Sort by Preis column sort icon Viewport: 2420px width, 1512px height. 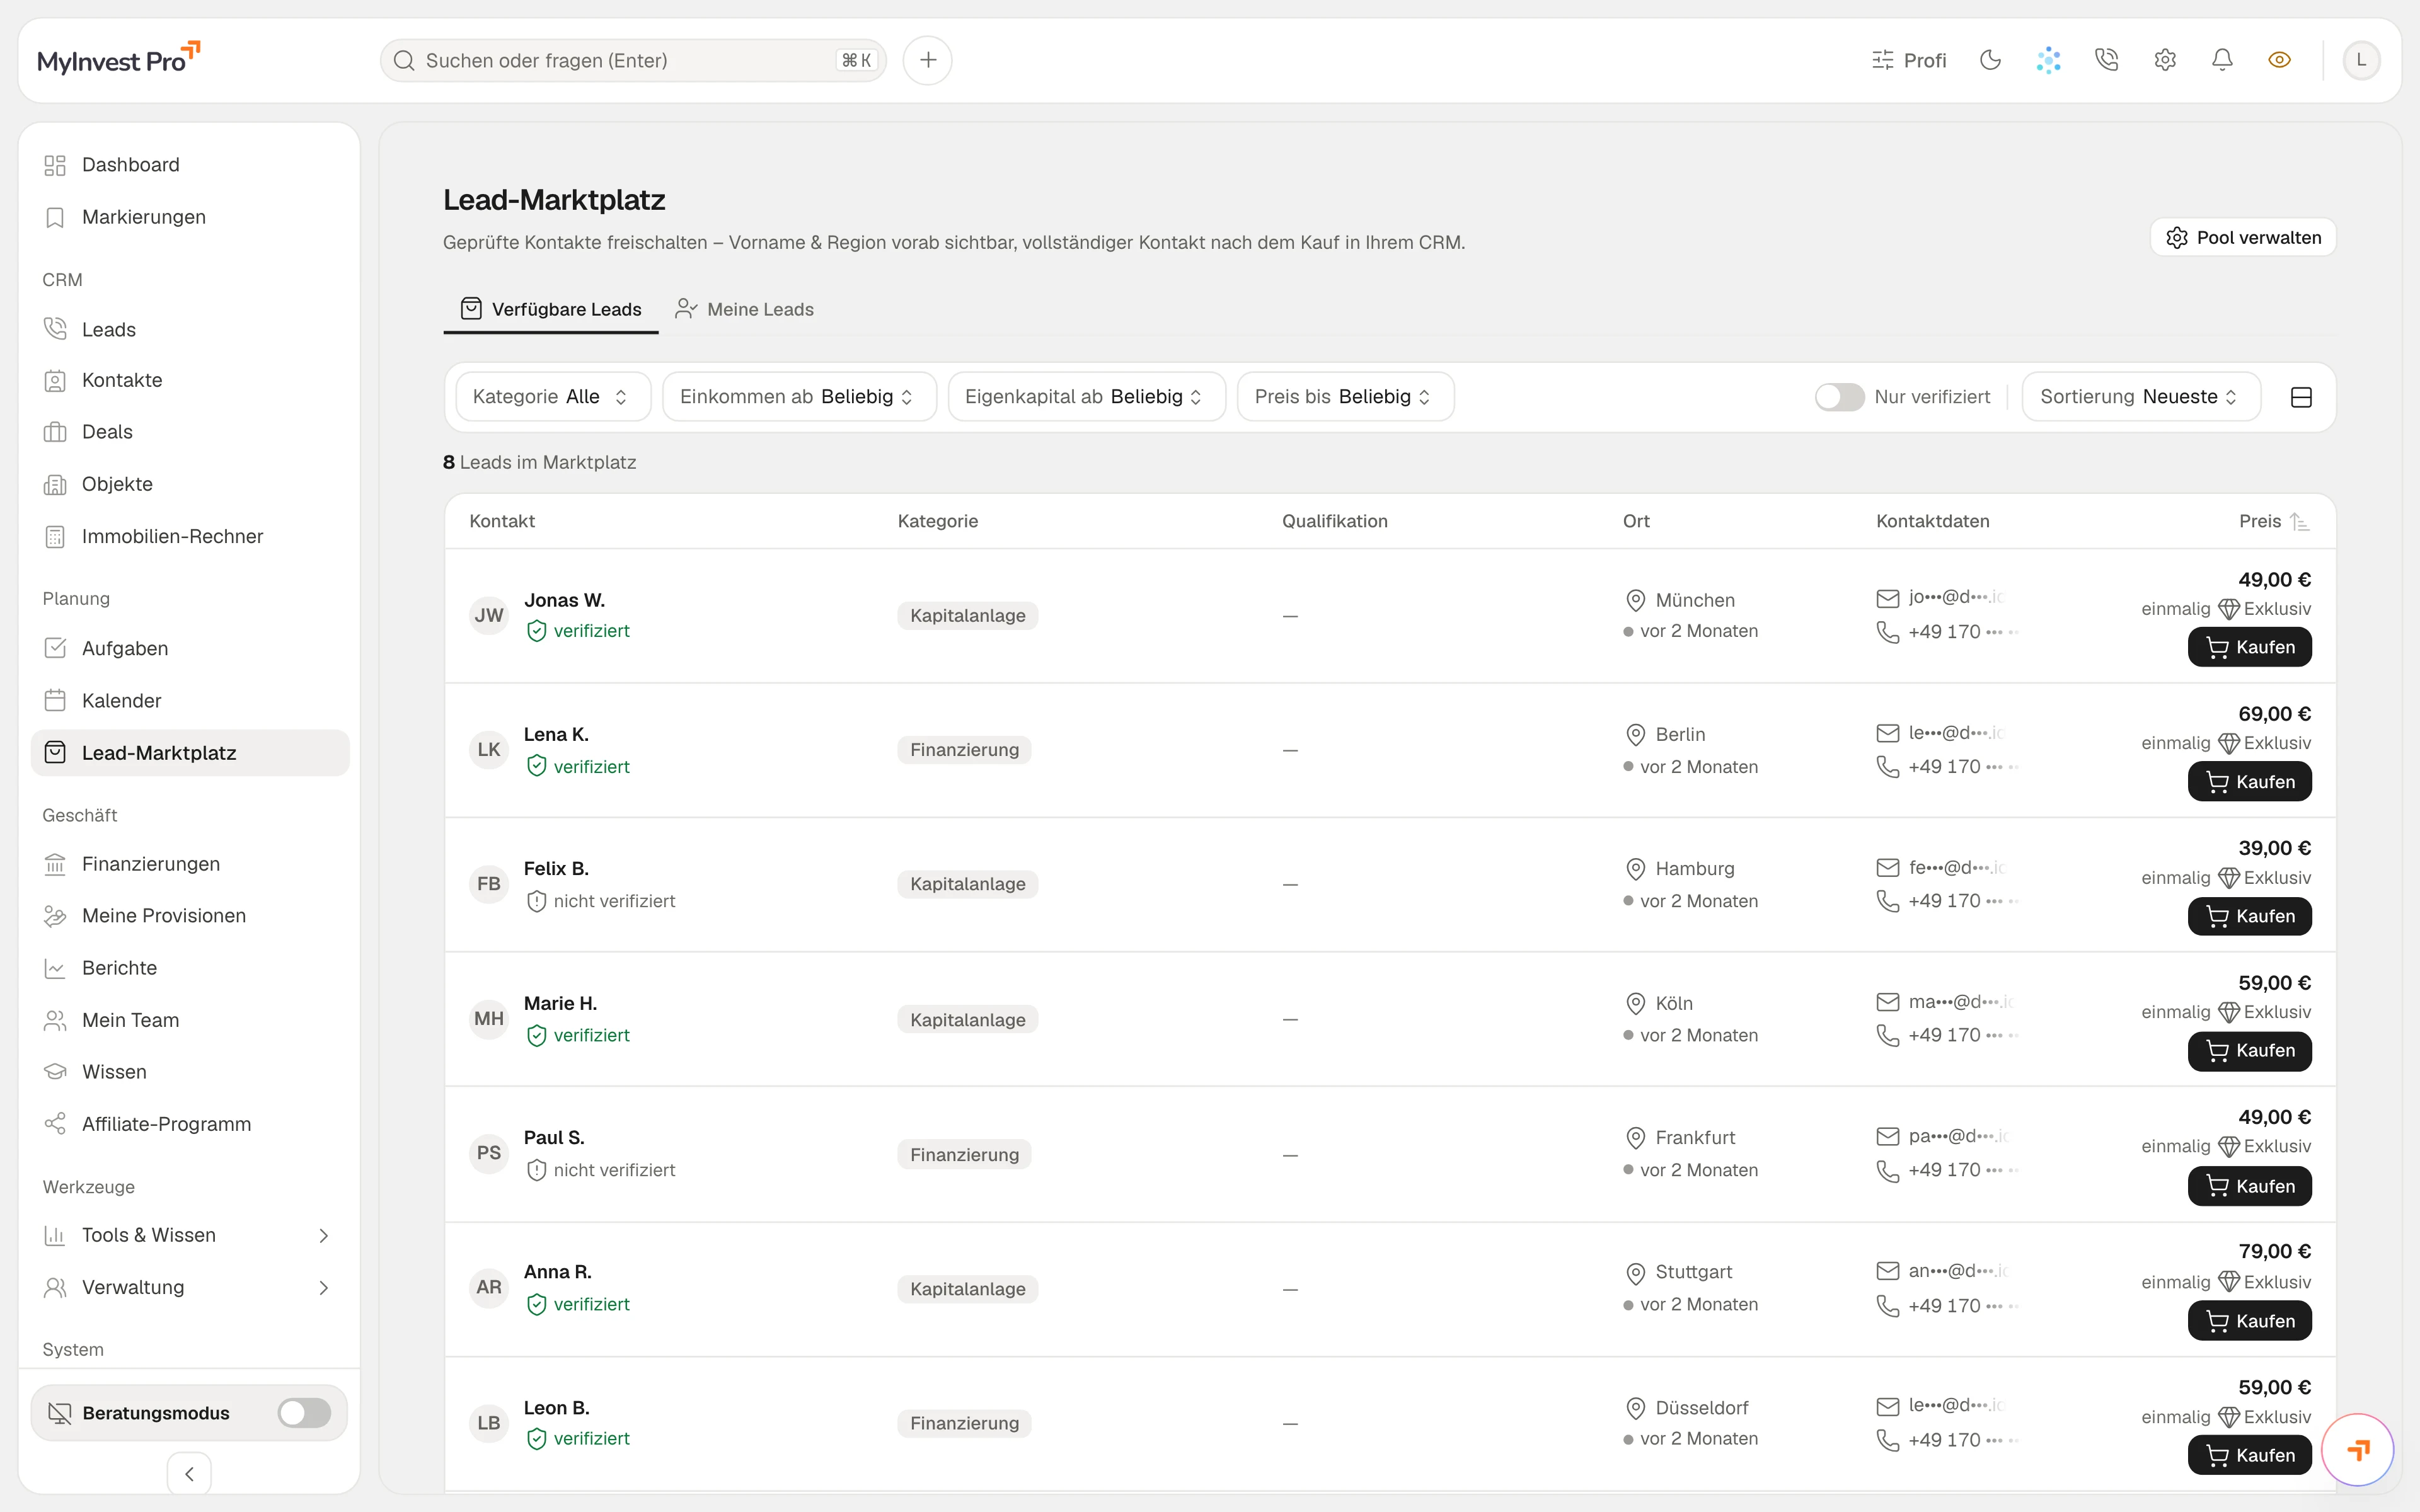(2300, 521)
